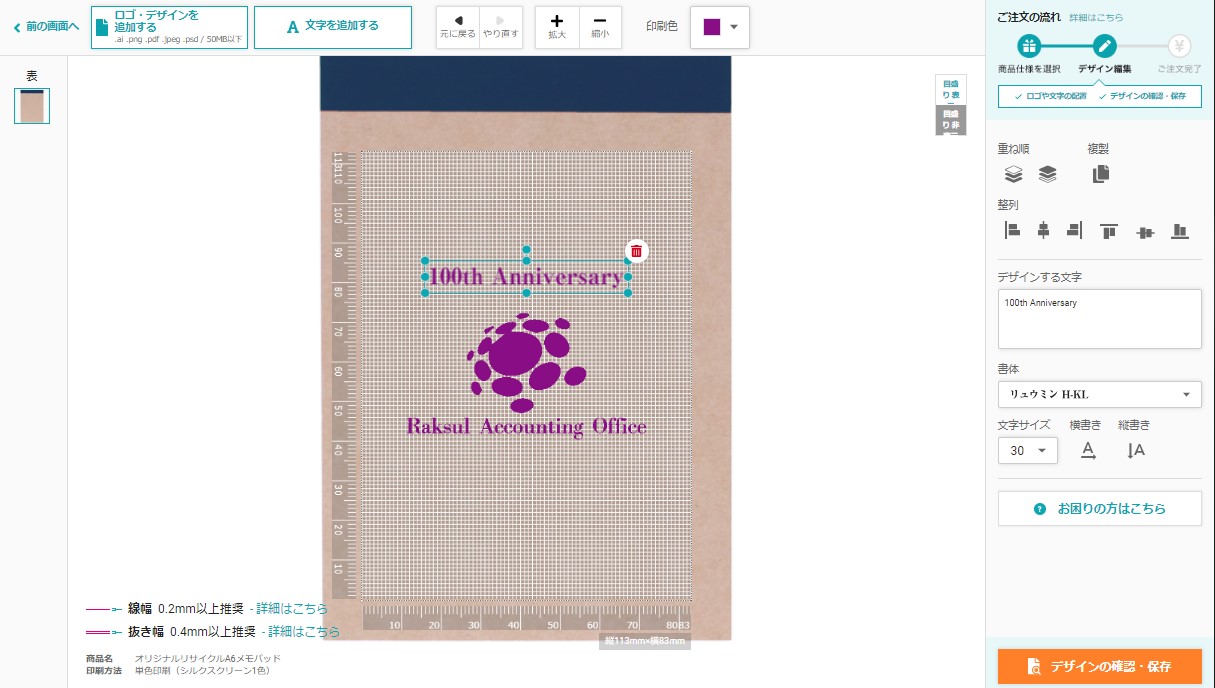Center the selected object horizontally
The height and width of the screenshot is (688, 1215).
coord(1043,231)
